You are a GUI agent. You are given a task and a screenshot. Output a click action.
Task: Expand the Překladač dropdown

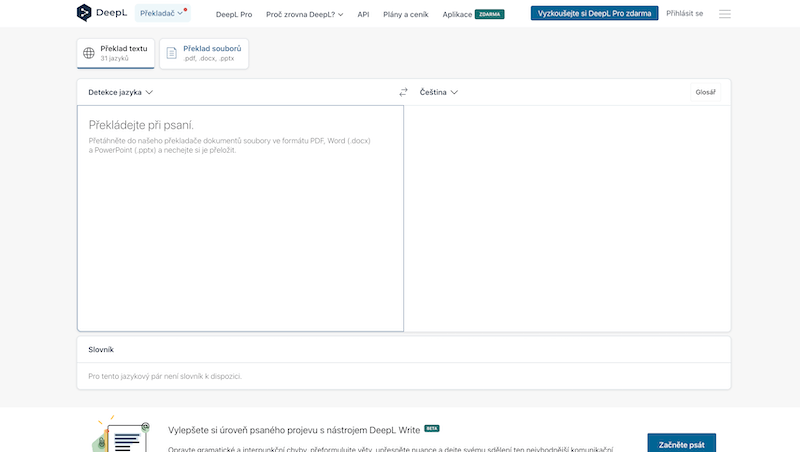(162, 14)
